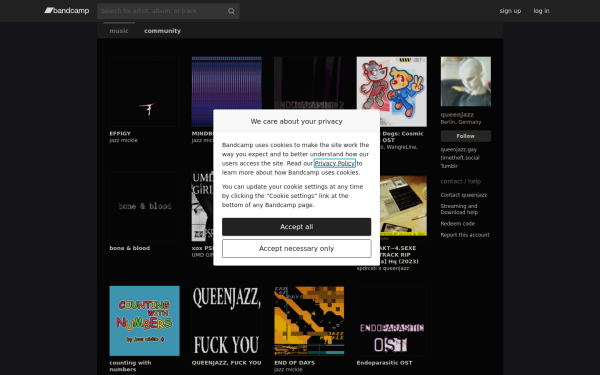Click the Berlin, Germany location text

pyautogui.click(x=461, y=122)
